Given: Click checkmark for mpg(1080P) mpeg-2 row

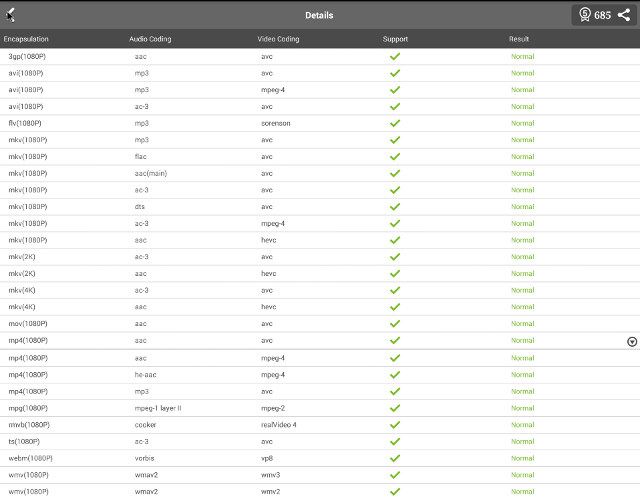Looking at the screenshot, I should tap(395, 408).
